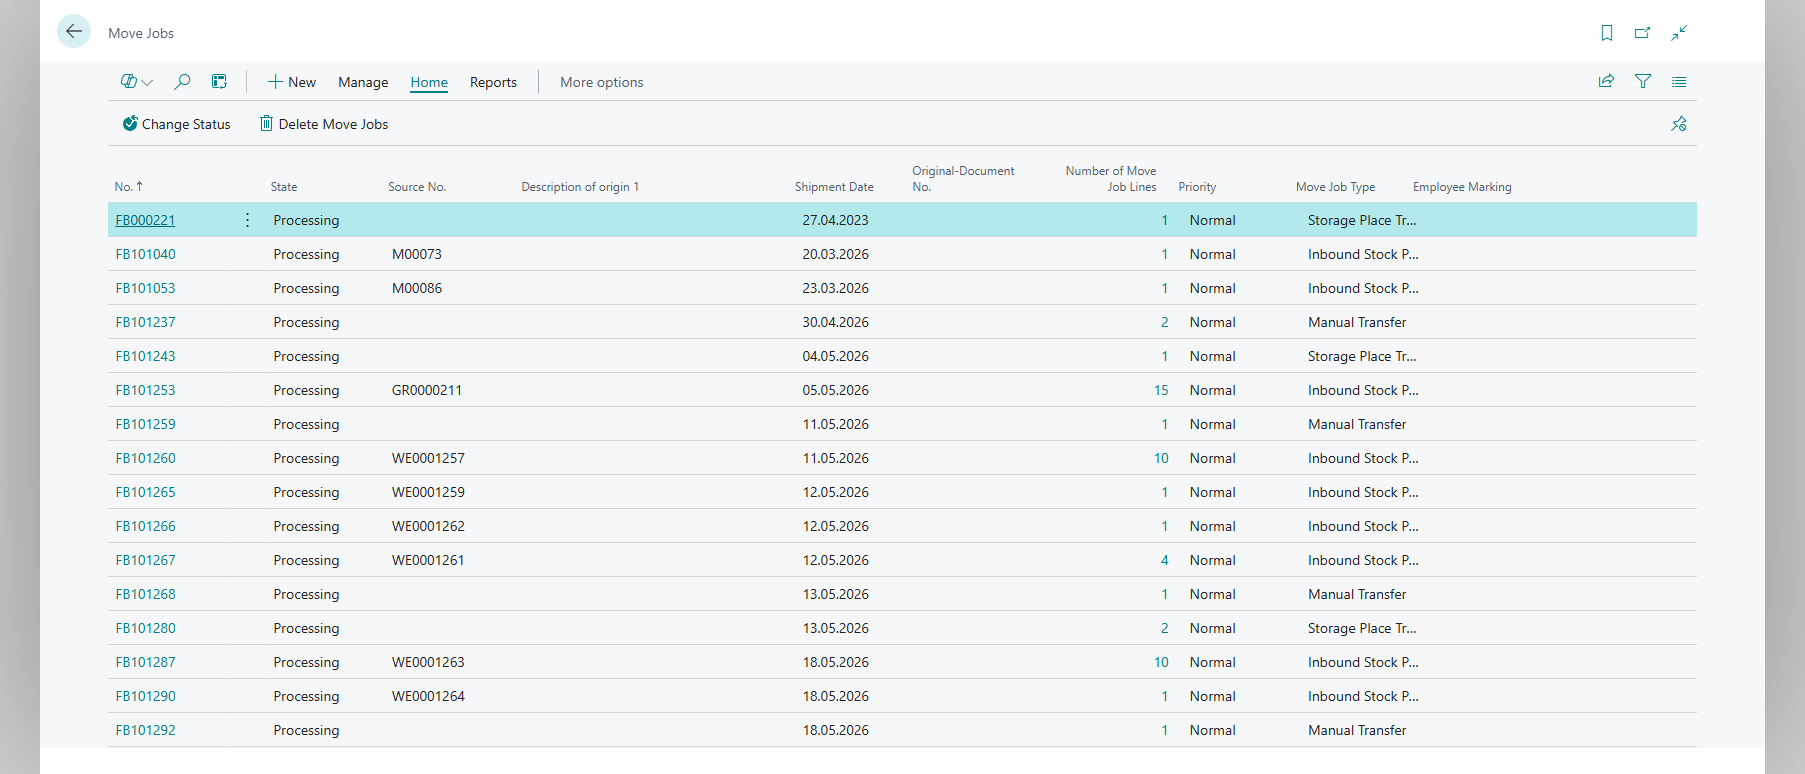Open the Reports menu
1805x774 pixels.
click(x=493, y=82)
